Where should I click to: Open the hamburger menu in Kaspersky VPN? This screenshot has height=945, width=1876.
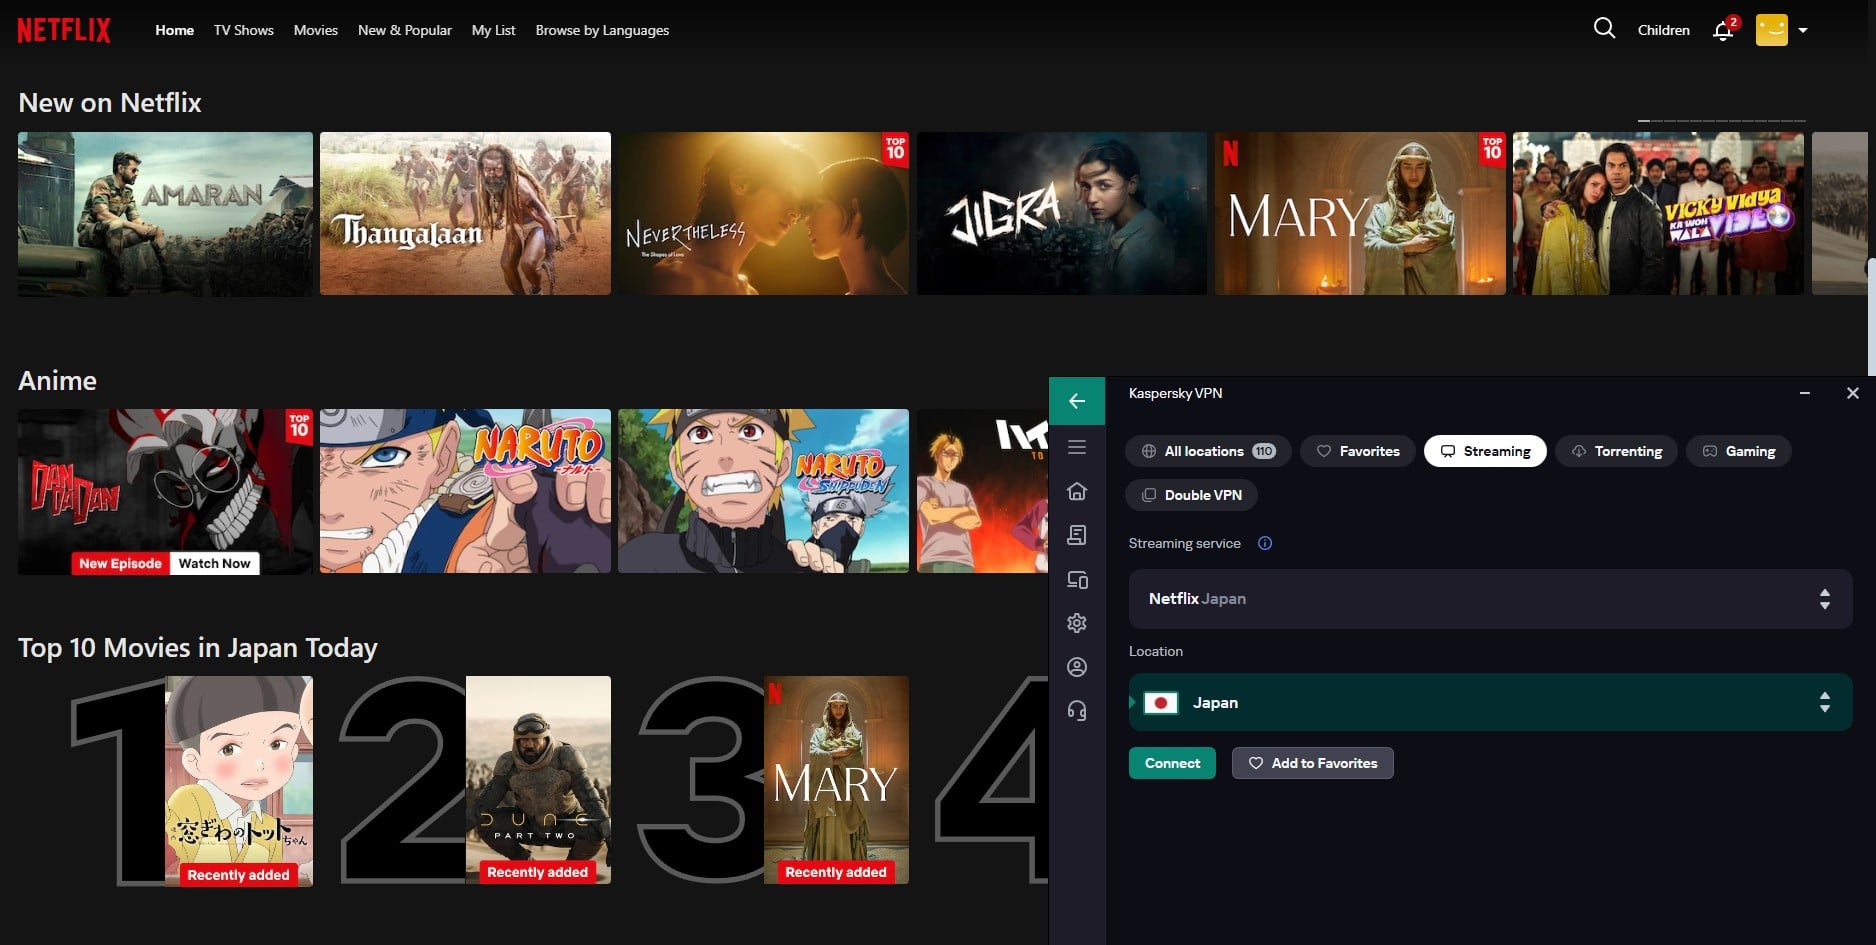coord(1077,446)
